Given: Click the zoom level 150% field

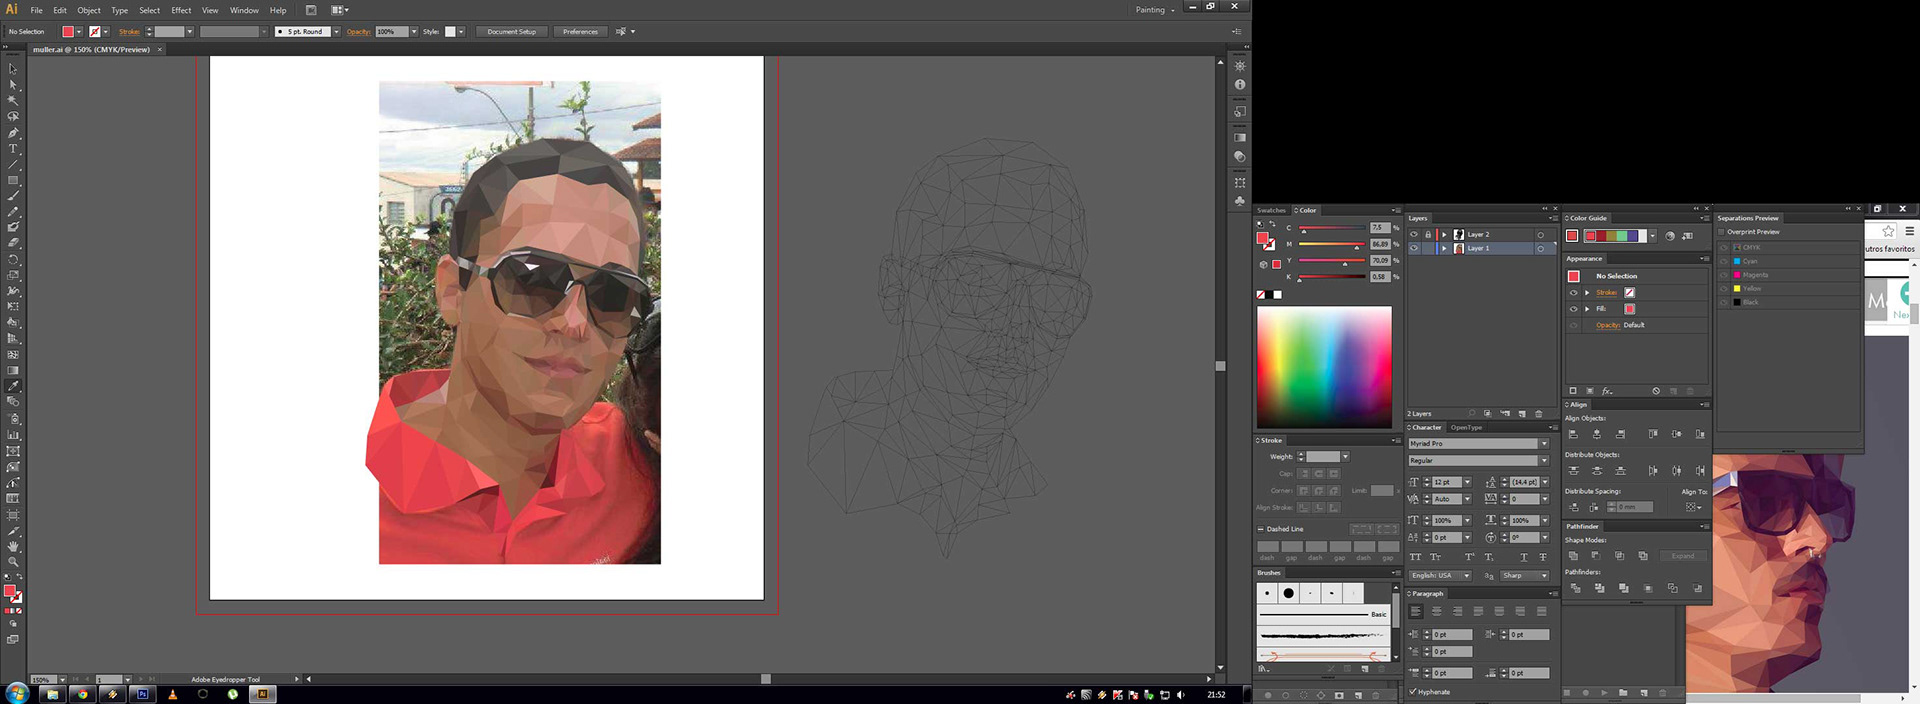Looking at the screenshot, I should (42, 679).
